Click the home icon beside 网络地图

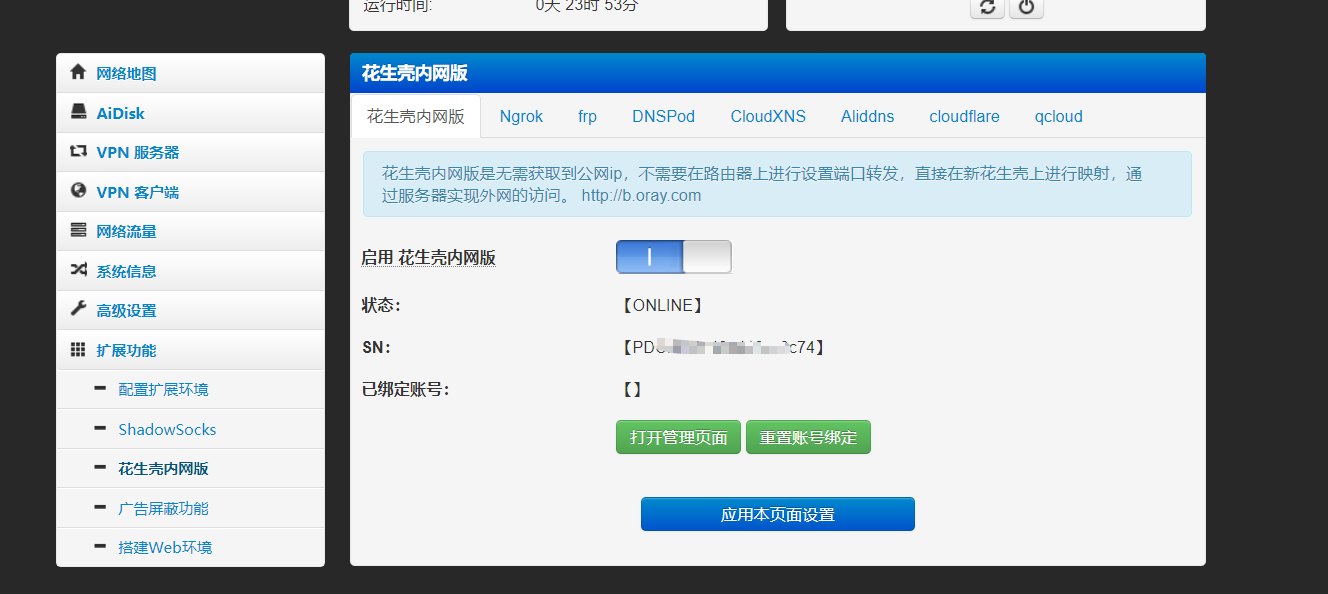(78, 73)
